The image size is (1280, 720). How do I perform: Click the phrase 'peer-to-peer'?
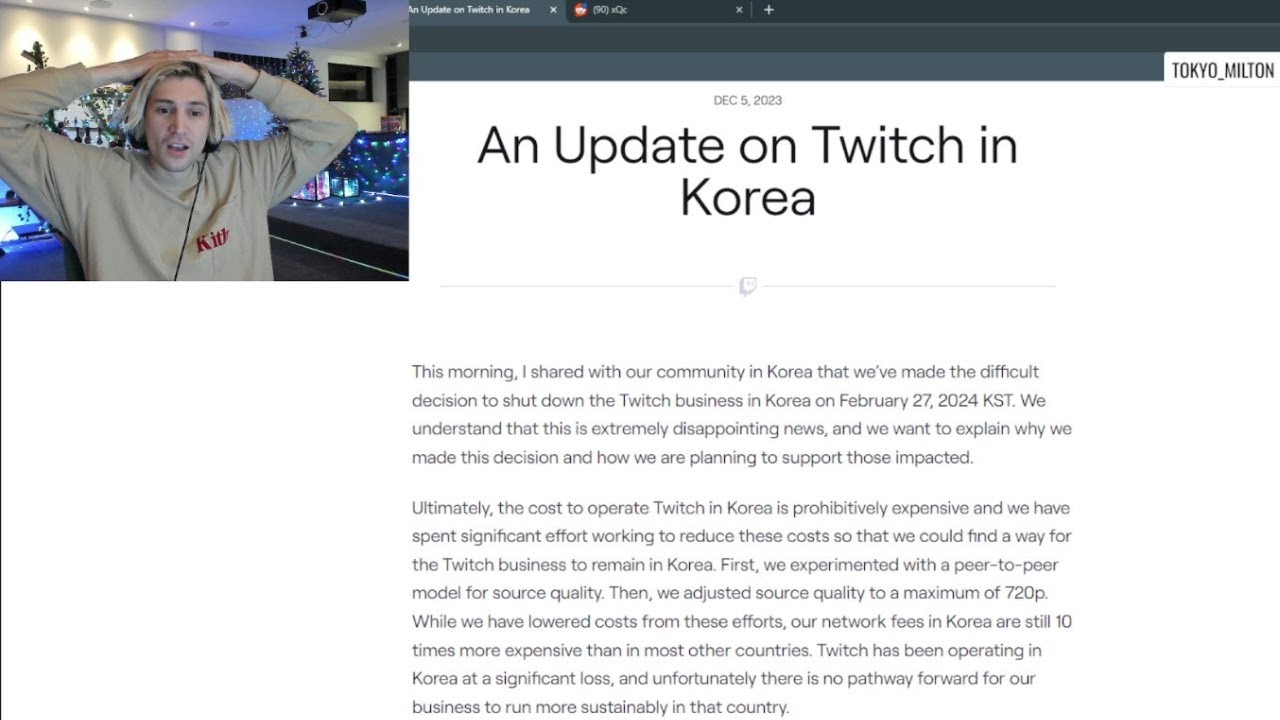pos(1006,565)
